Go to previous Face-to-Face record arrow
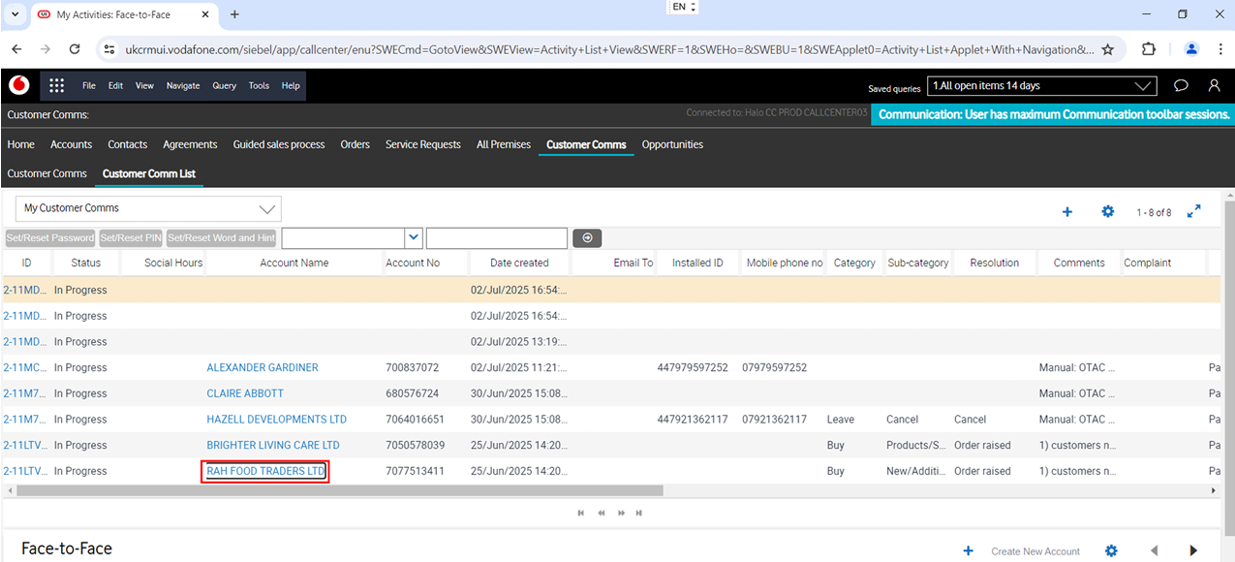The height and width of the screenshot is (562, 1235). click(x=1154, y=551)
